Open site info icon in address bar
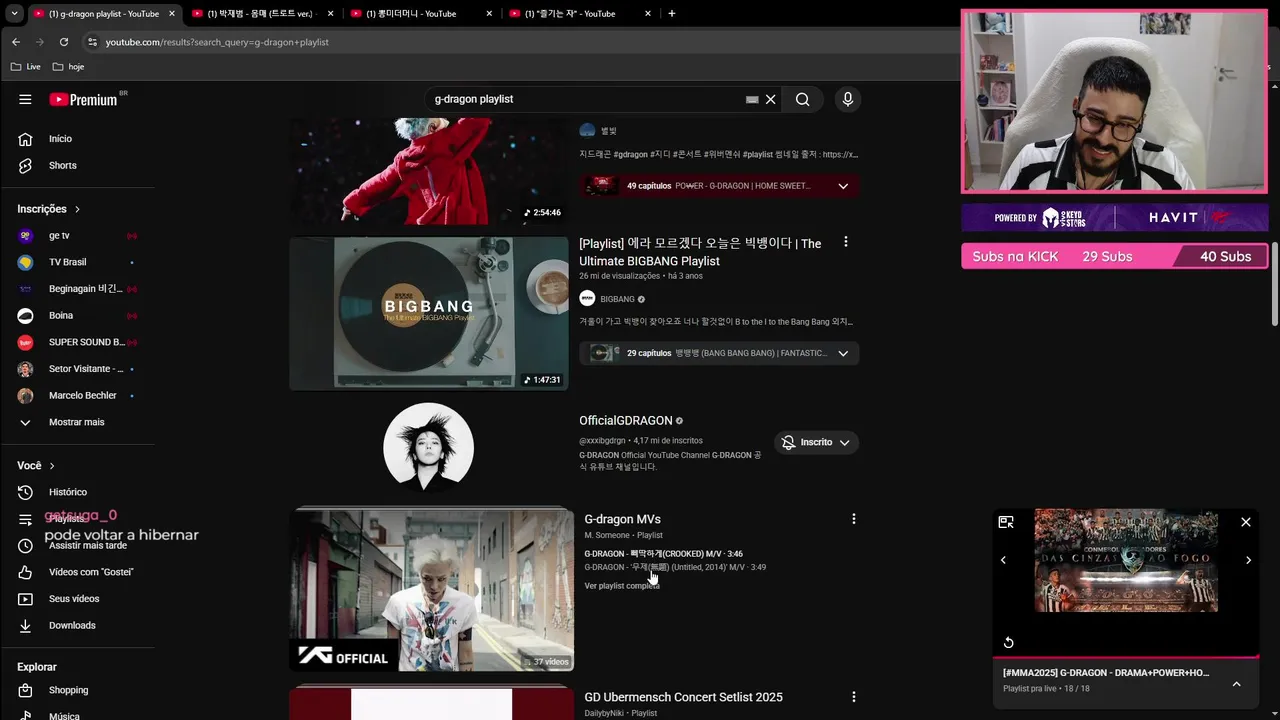The height and width of the screenshot is (720, 1280). click(x=92, y=42)
